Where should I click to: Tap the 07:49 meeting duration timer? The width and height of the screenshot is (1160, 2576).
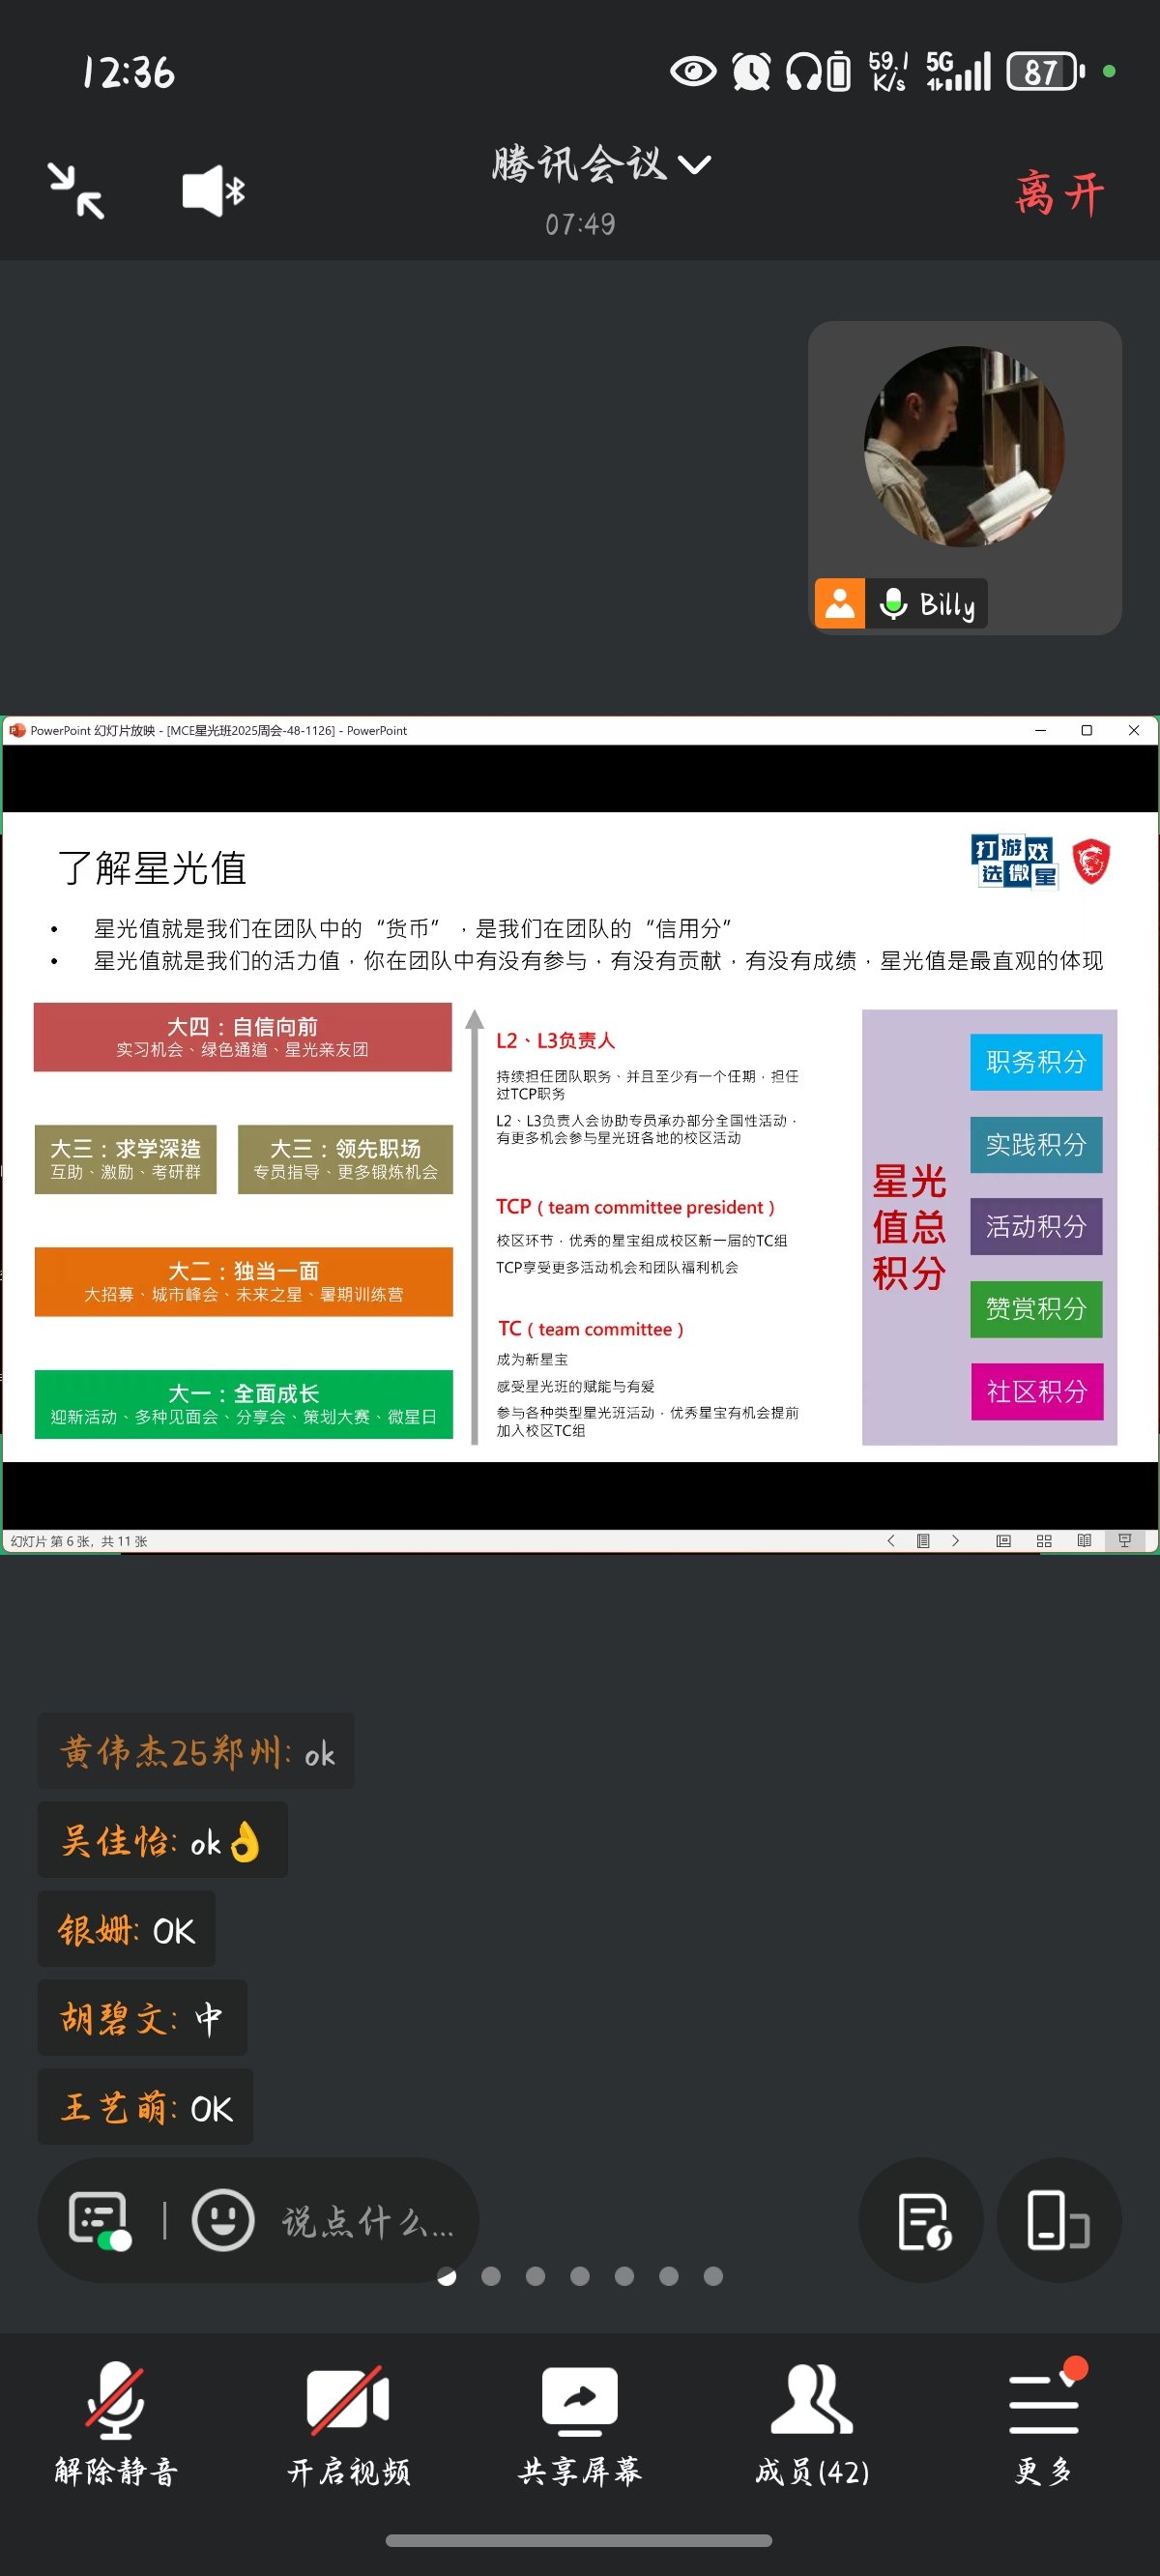[x=580, y=224]
